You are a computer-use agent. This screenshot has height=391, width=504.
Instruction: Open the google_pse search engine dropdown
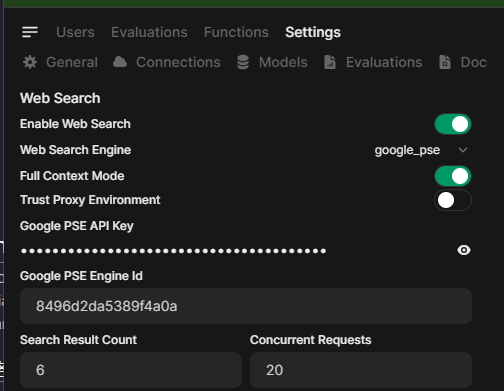[x=421, y=150]
